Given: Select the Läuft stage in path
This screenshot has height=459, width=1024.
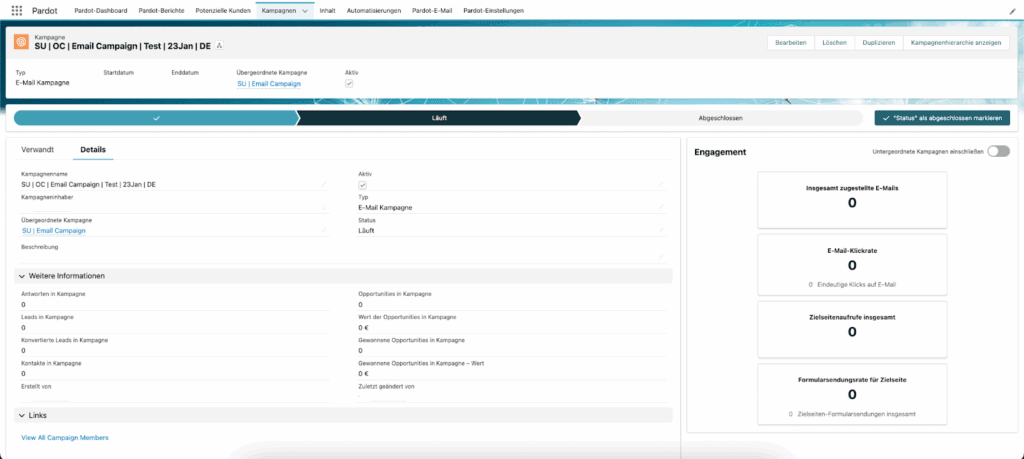Looking at the screenshot, I should 439,118.
